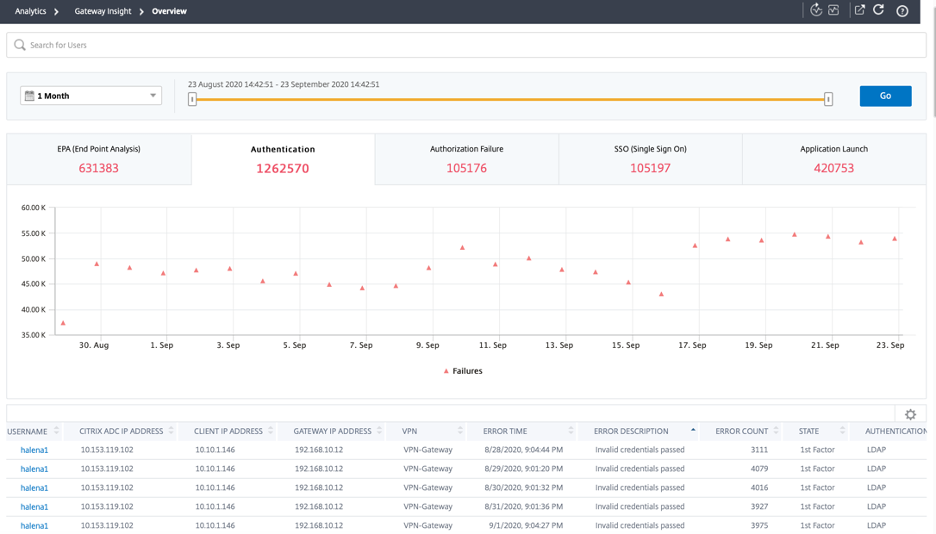Click the Failures legend triangle marker

coord(446,371)
